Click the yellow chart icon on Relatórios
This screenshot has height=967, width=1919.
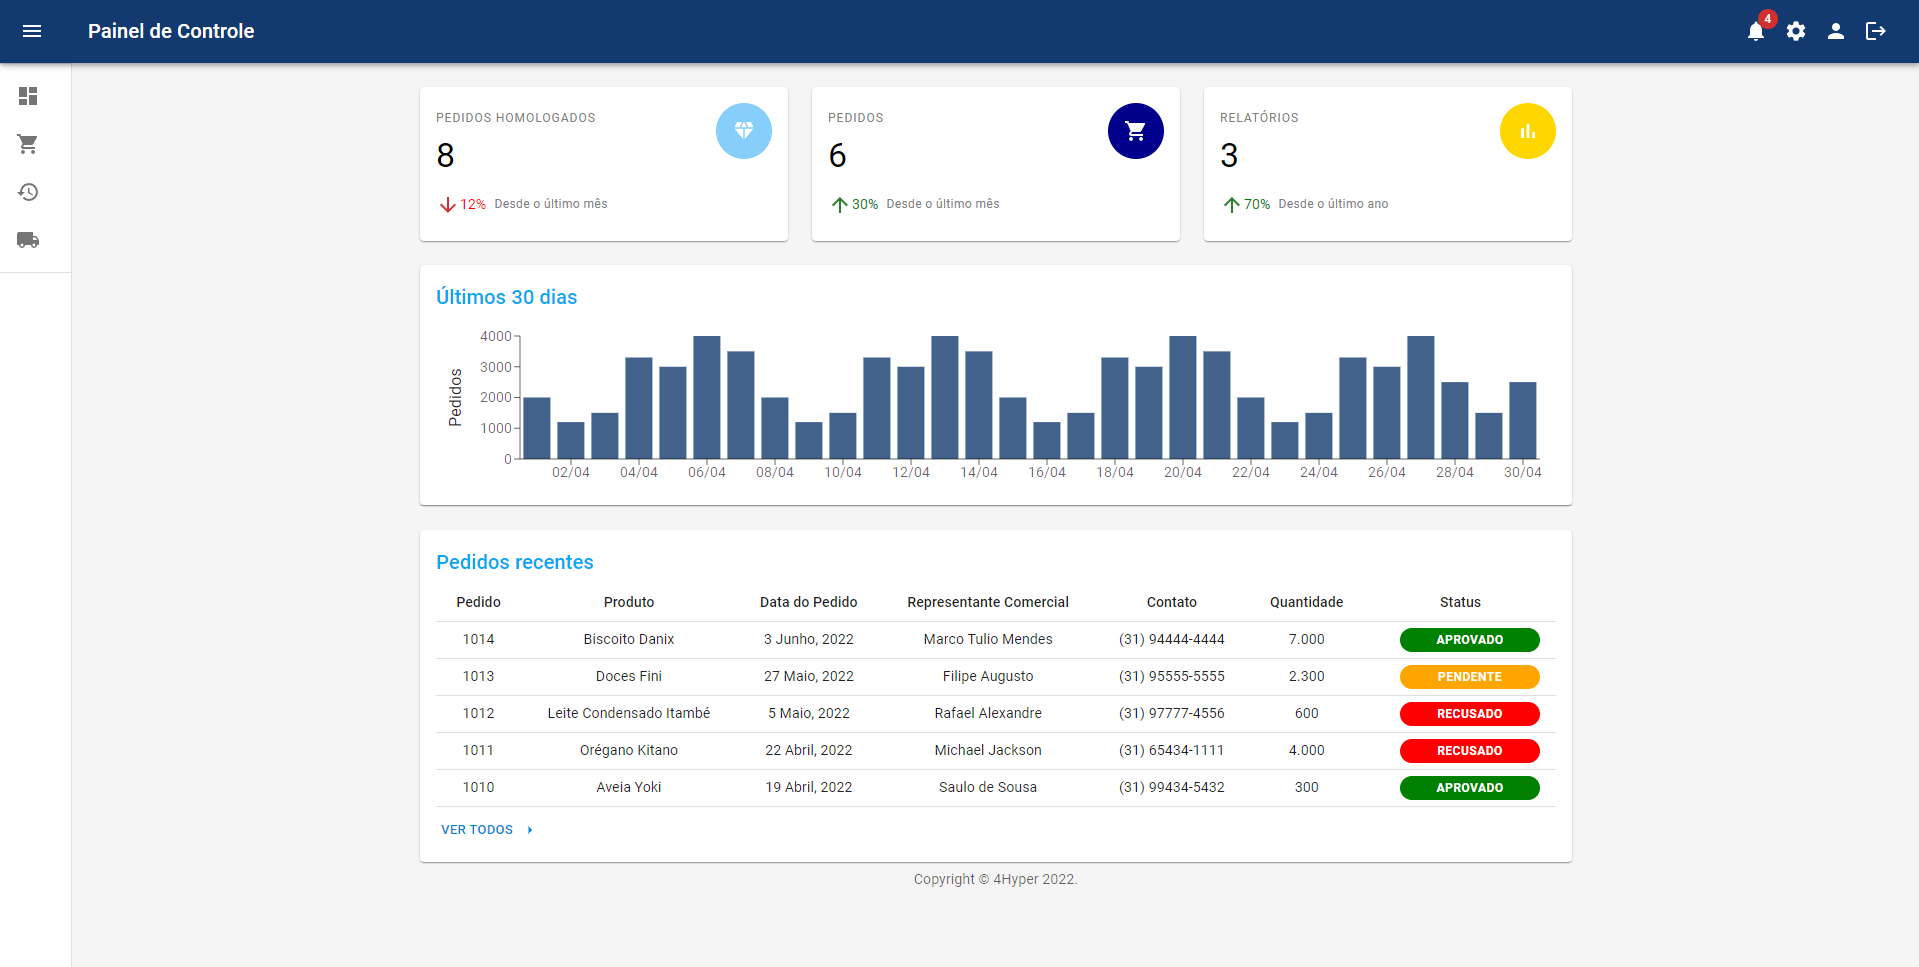[x=1527, y=131]
